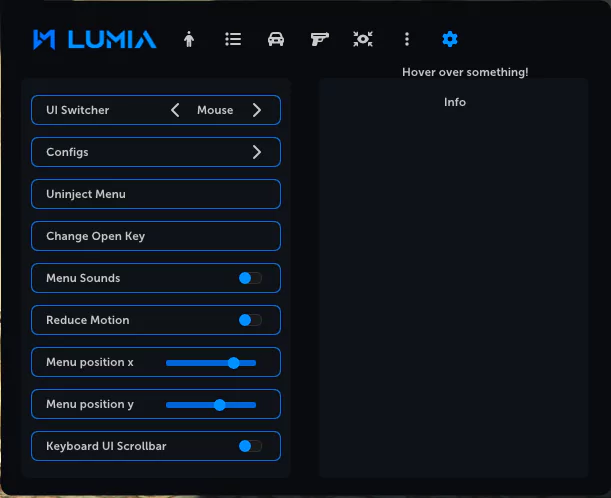
Task: Open the vehicle tab car icon
Action: tap(276, 39)
